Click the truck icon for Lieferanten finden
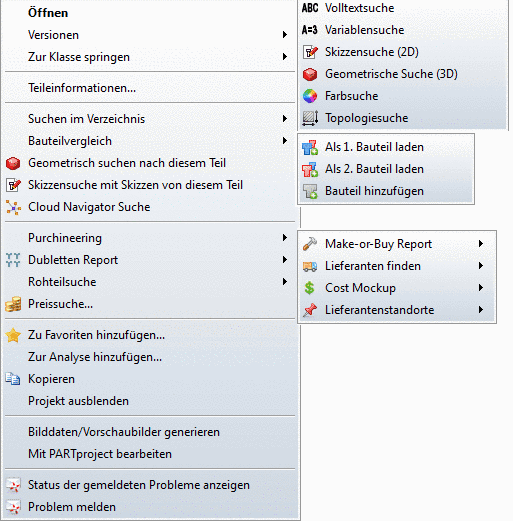 [x=310, y=266]
